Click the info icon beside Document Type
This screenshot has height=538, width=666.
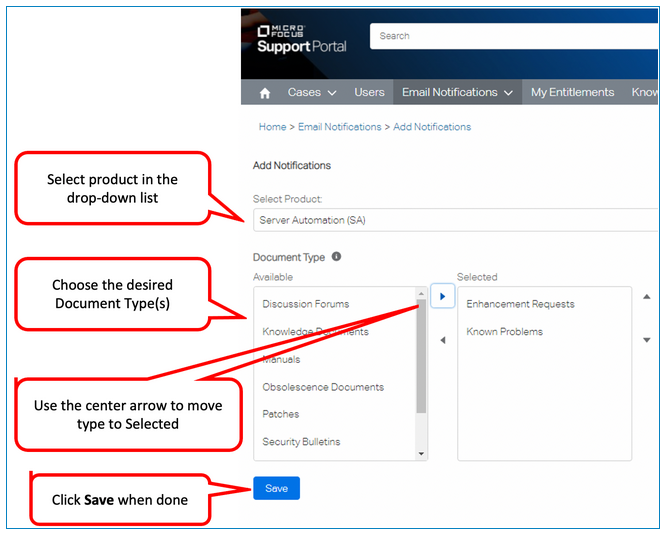336,256
